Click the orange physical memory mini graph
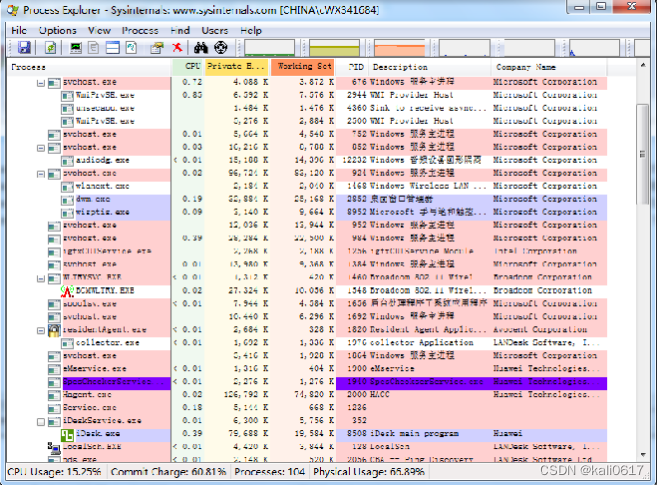The height and width of the screenshot is (485, 659). (400, 48)
